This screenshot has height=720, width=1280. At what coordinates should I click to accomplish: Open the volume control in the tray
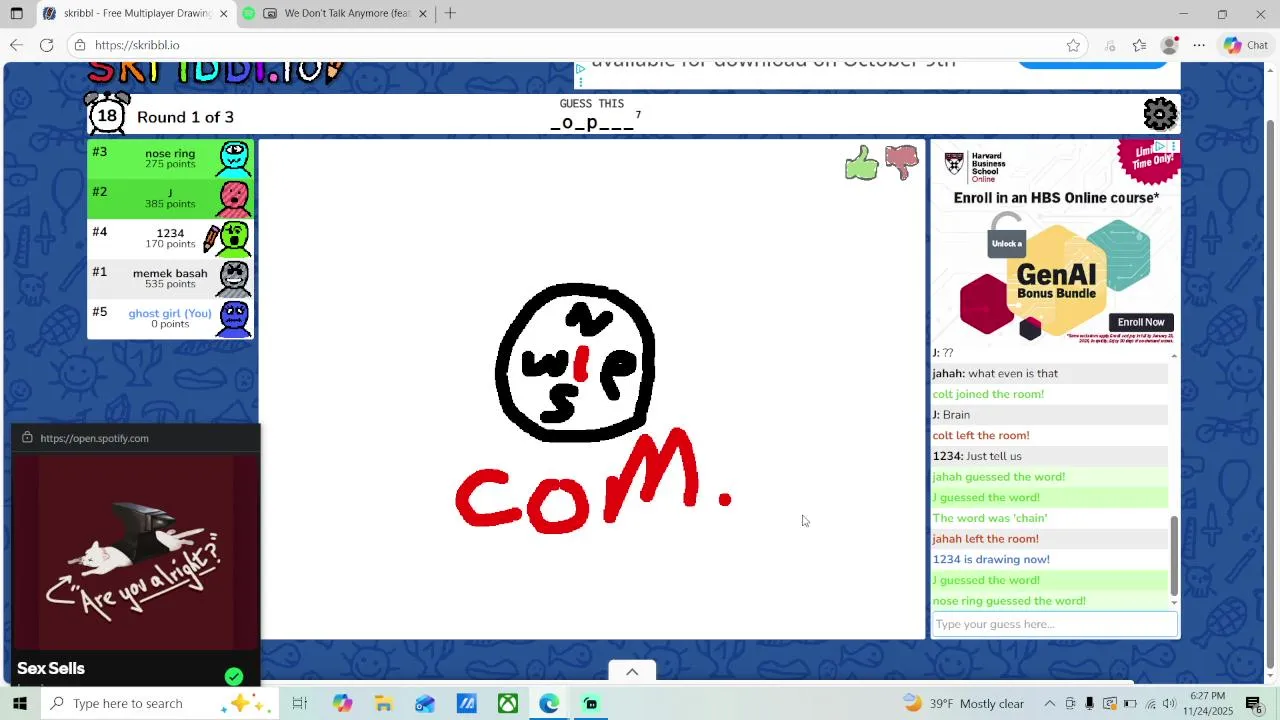pos(1169,704)
